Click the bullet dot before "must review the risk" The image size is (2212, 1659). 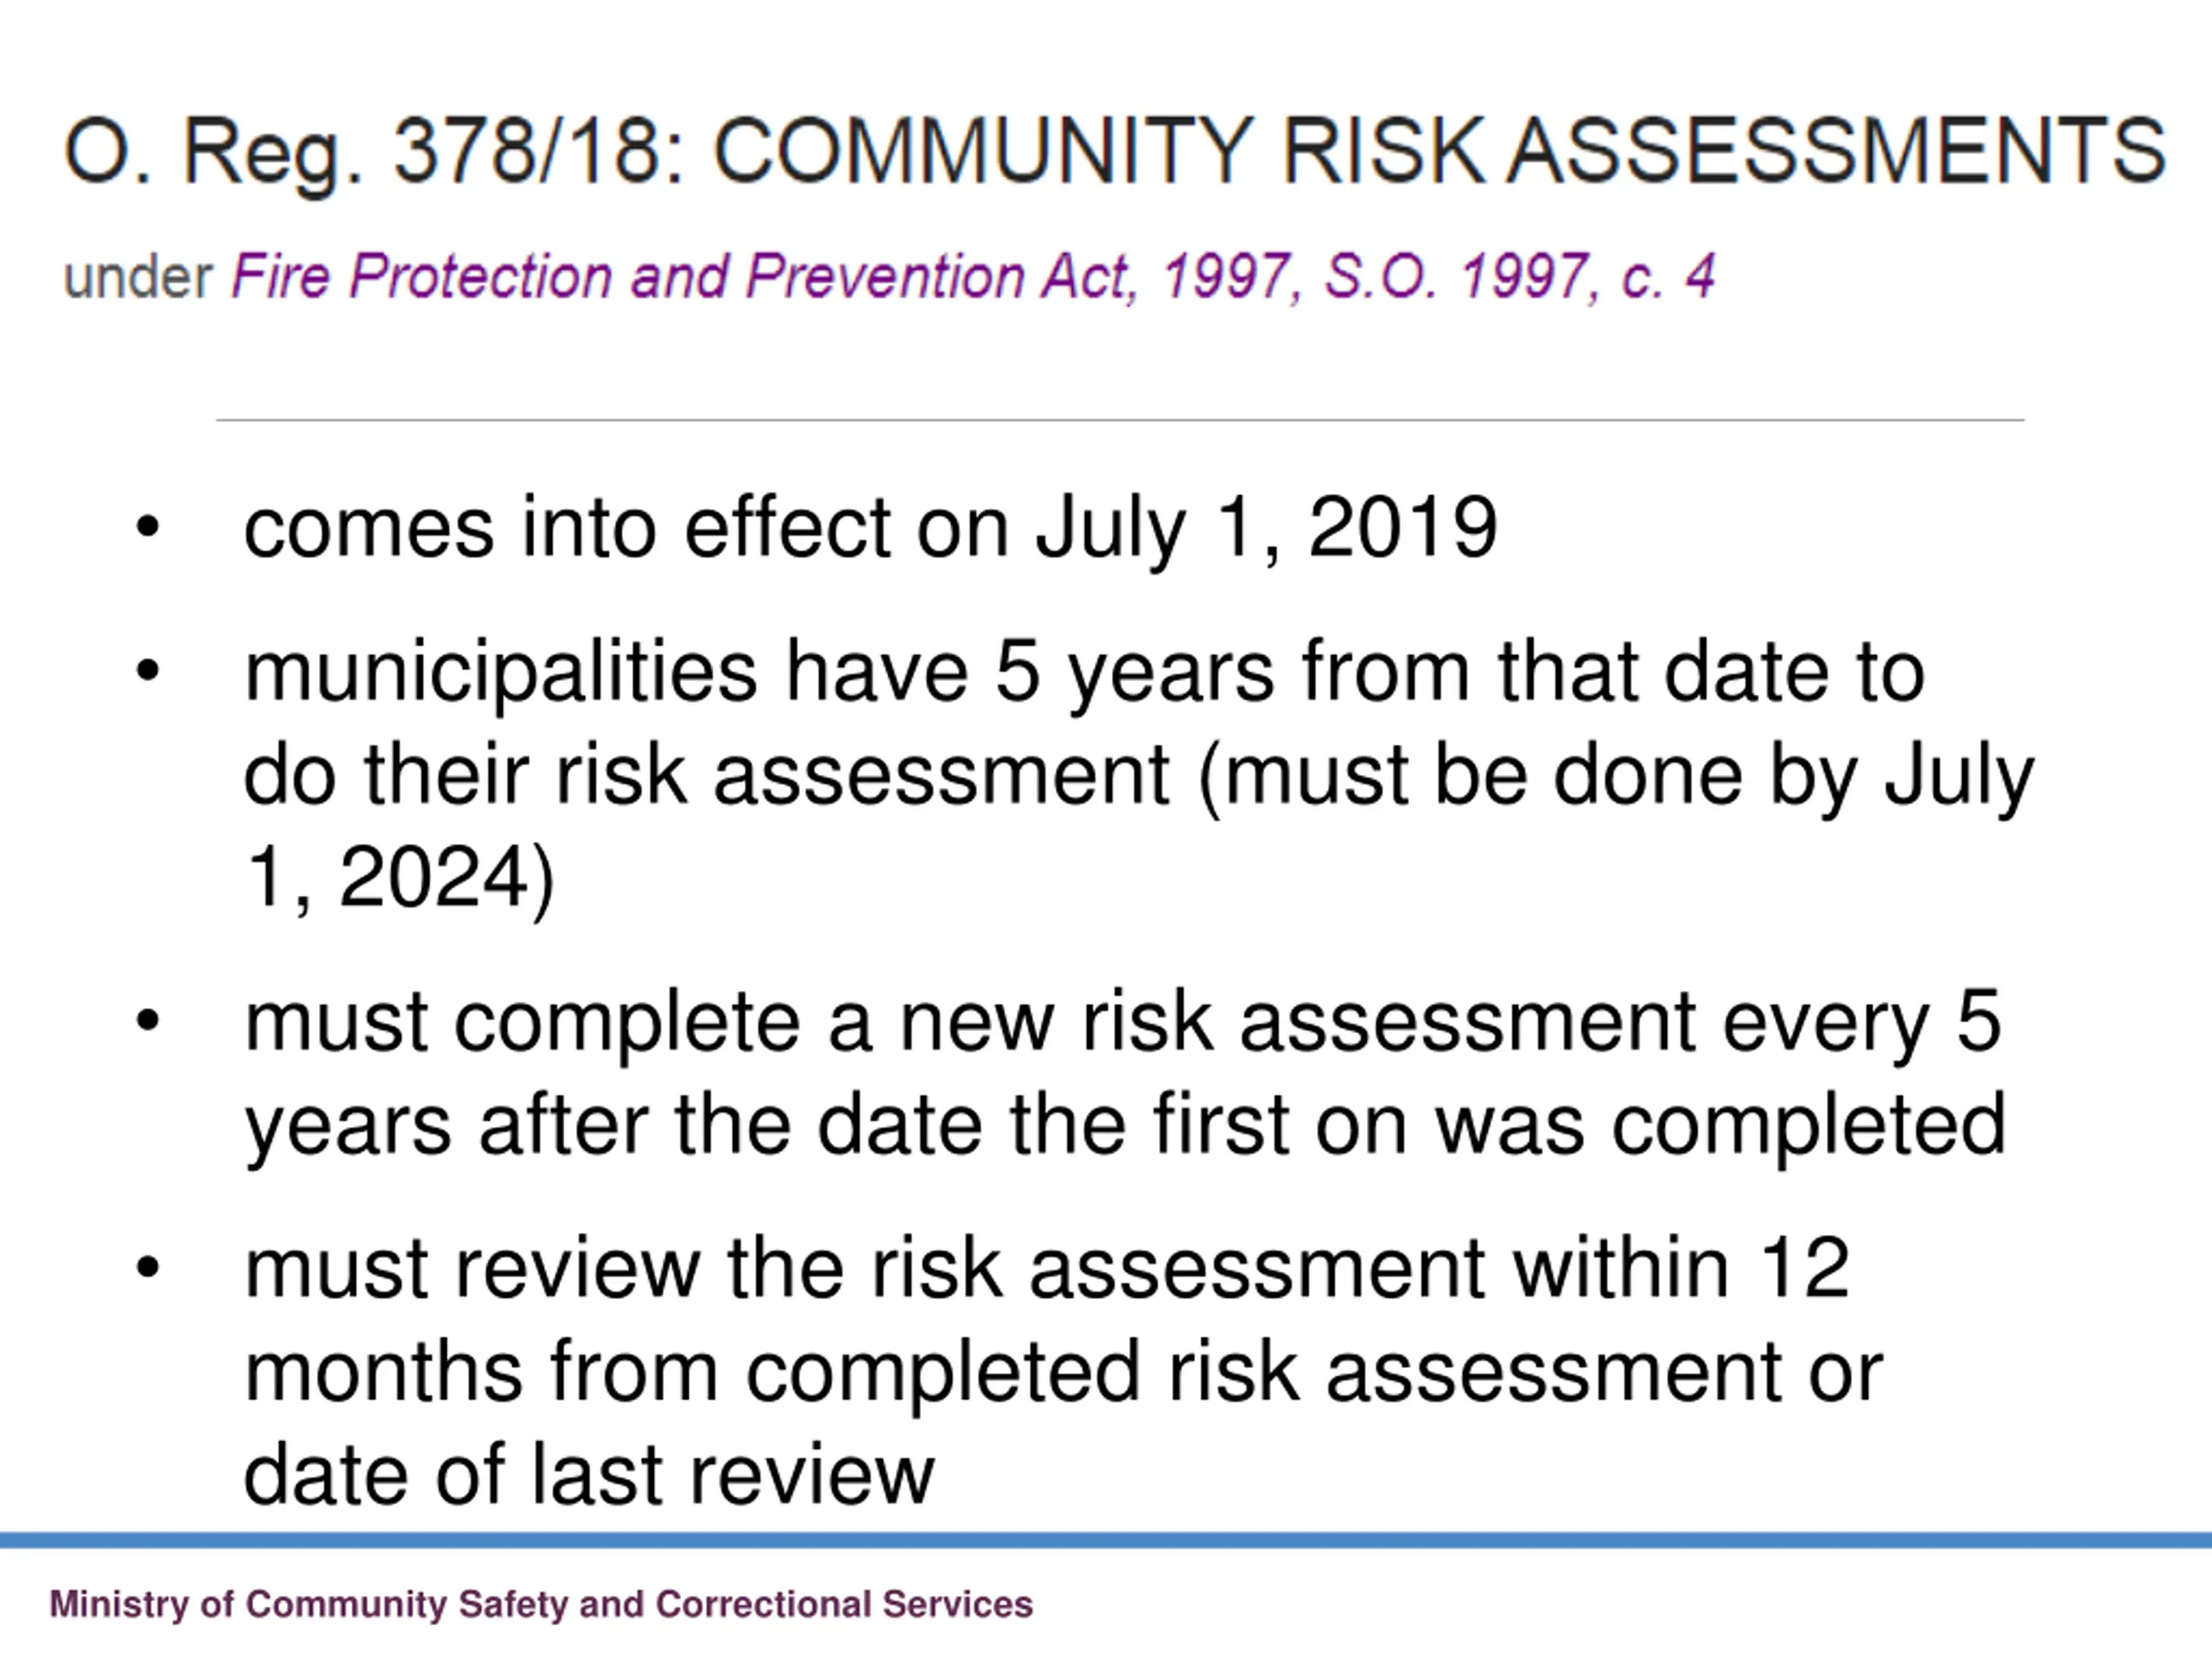pos(147,1268)
